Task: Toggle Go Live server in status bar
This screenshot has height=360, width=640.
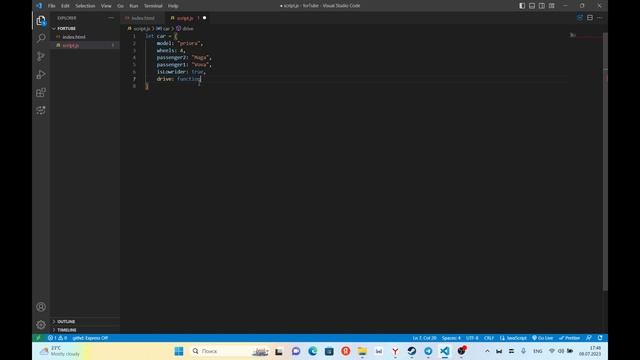Action: [542, 338]
